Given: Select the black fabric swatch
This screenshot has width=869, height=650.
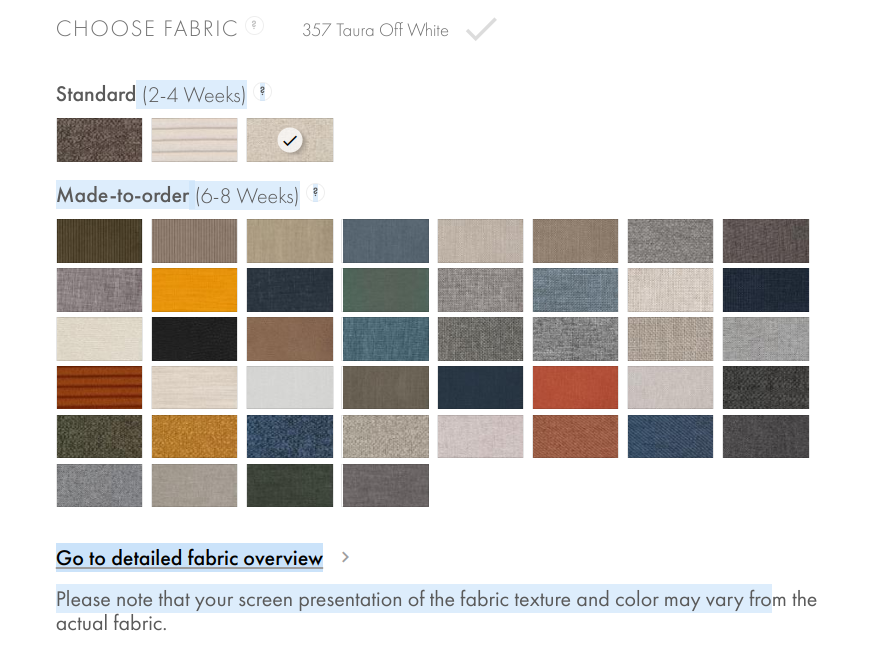Looking at the screenshot, I should click(x=194, y=339).
